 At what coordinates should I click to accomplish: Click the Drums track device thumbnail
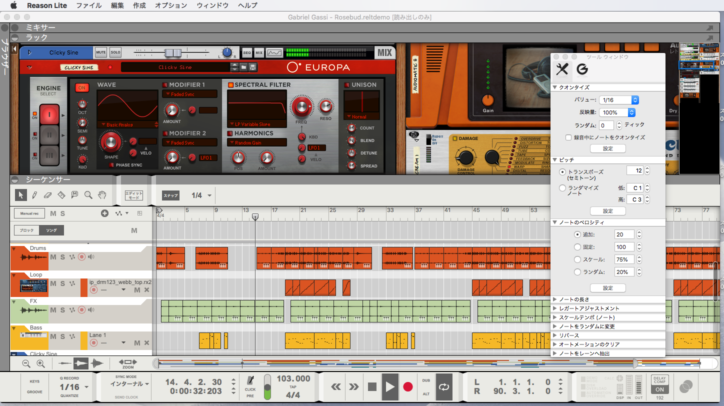coord(33,258)
